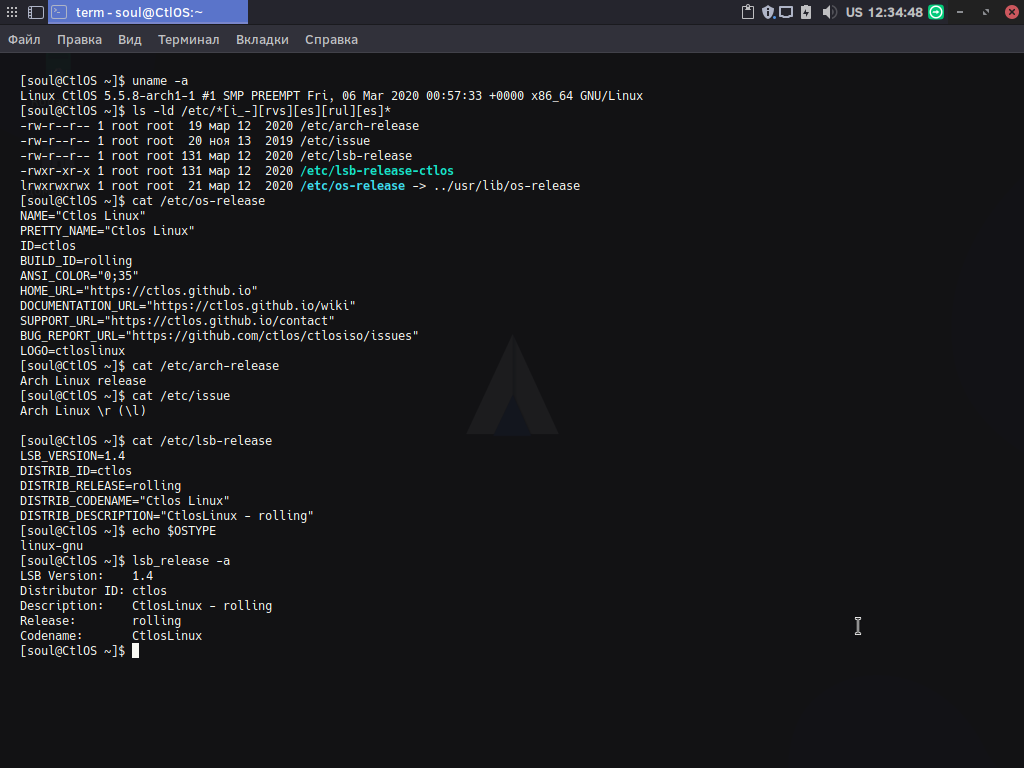The image size is (1024, 768).
Task: Click the HOME_URL https://ctlos.github.io text
Action: click(x=138, y=291)
